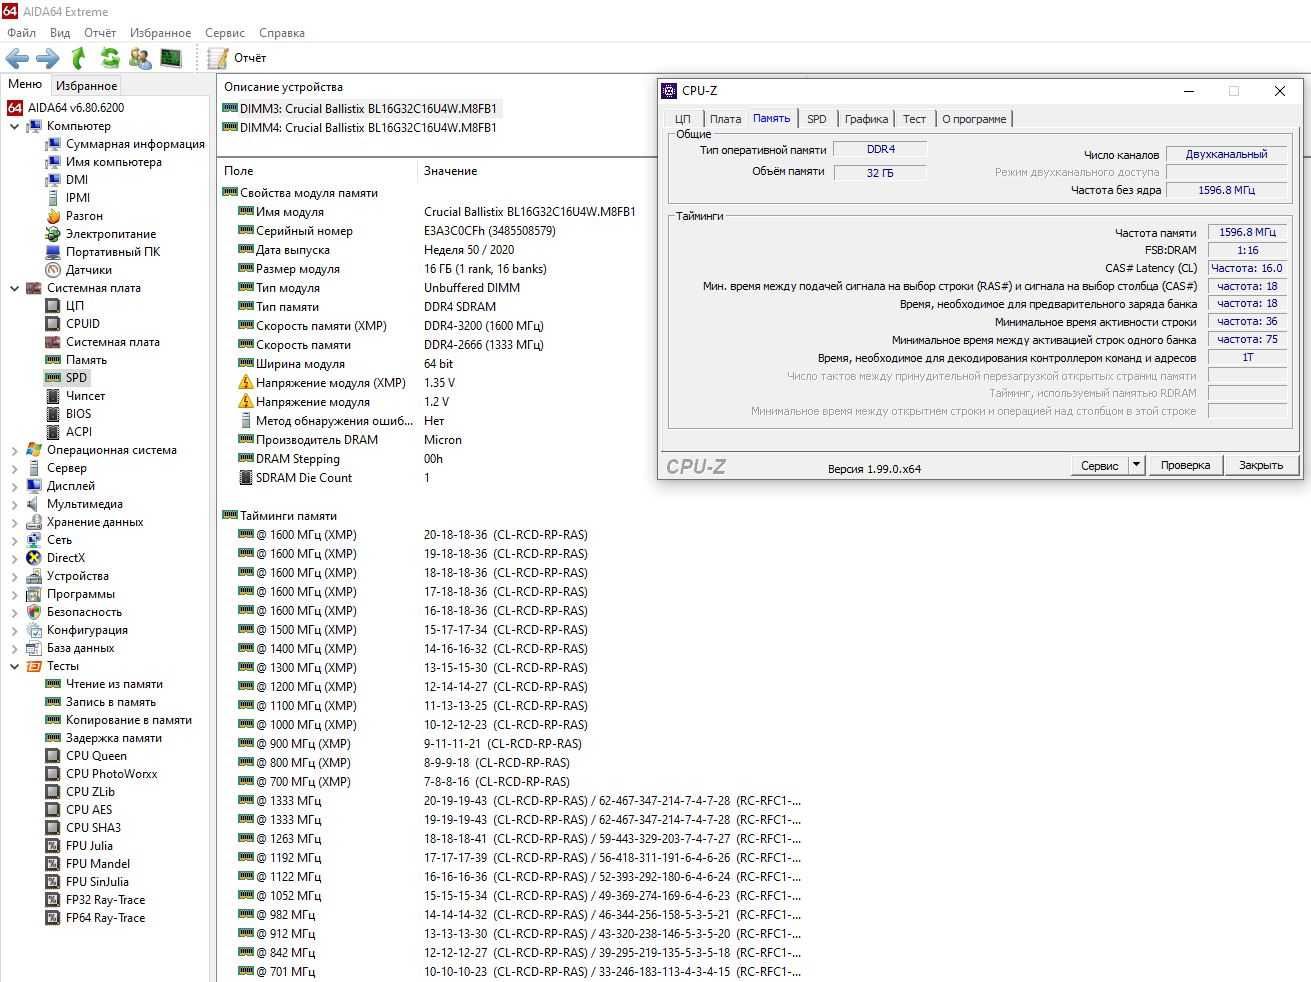
Task: Open the Вид menu
Action: [60, 33]
